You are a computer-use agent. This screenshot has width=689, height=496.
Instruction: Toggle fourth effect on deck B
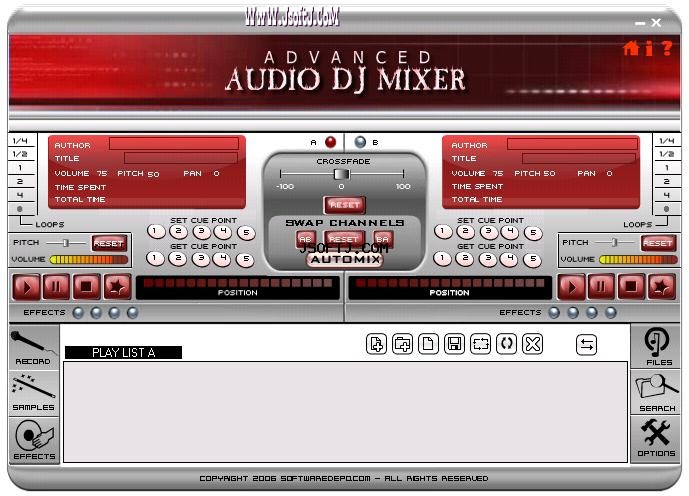611,312
